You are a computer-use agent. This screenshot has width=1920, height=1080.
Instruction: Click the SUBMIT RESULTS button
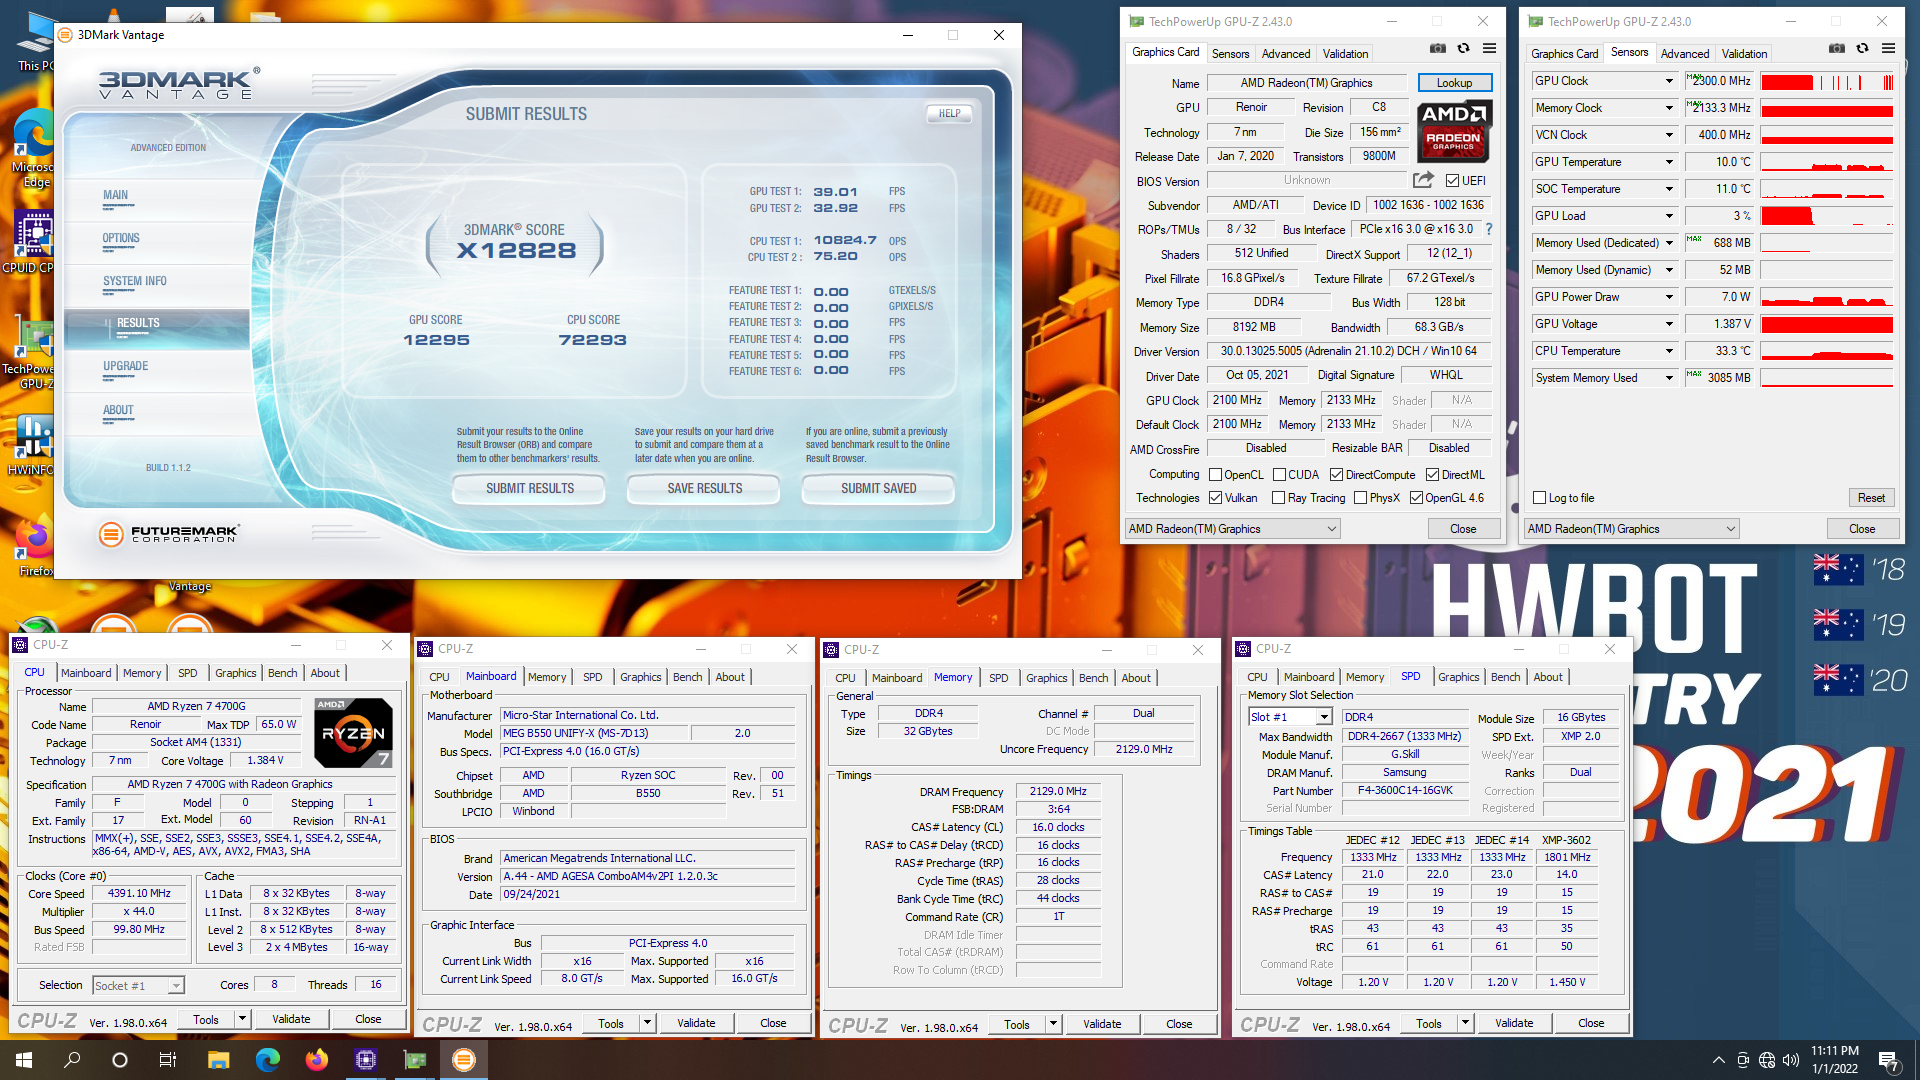click(530, 488)
